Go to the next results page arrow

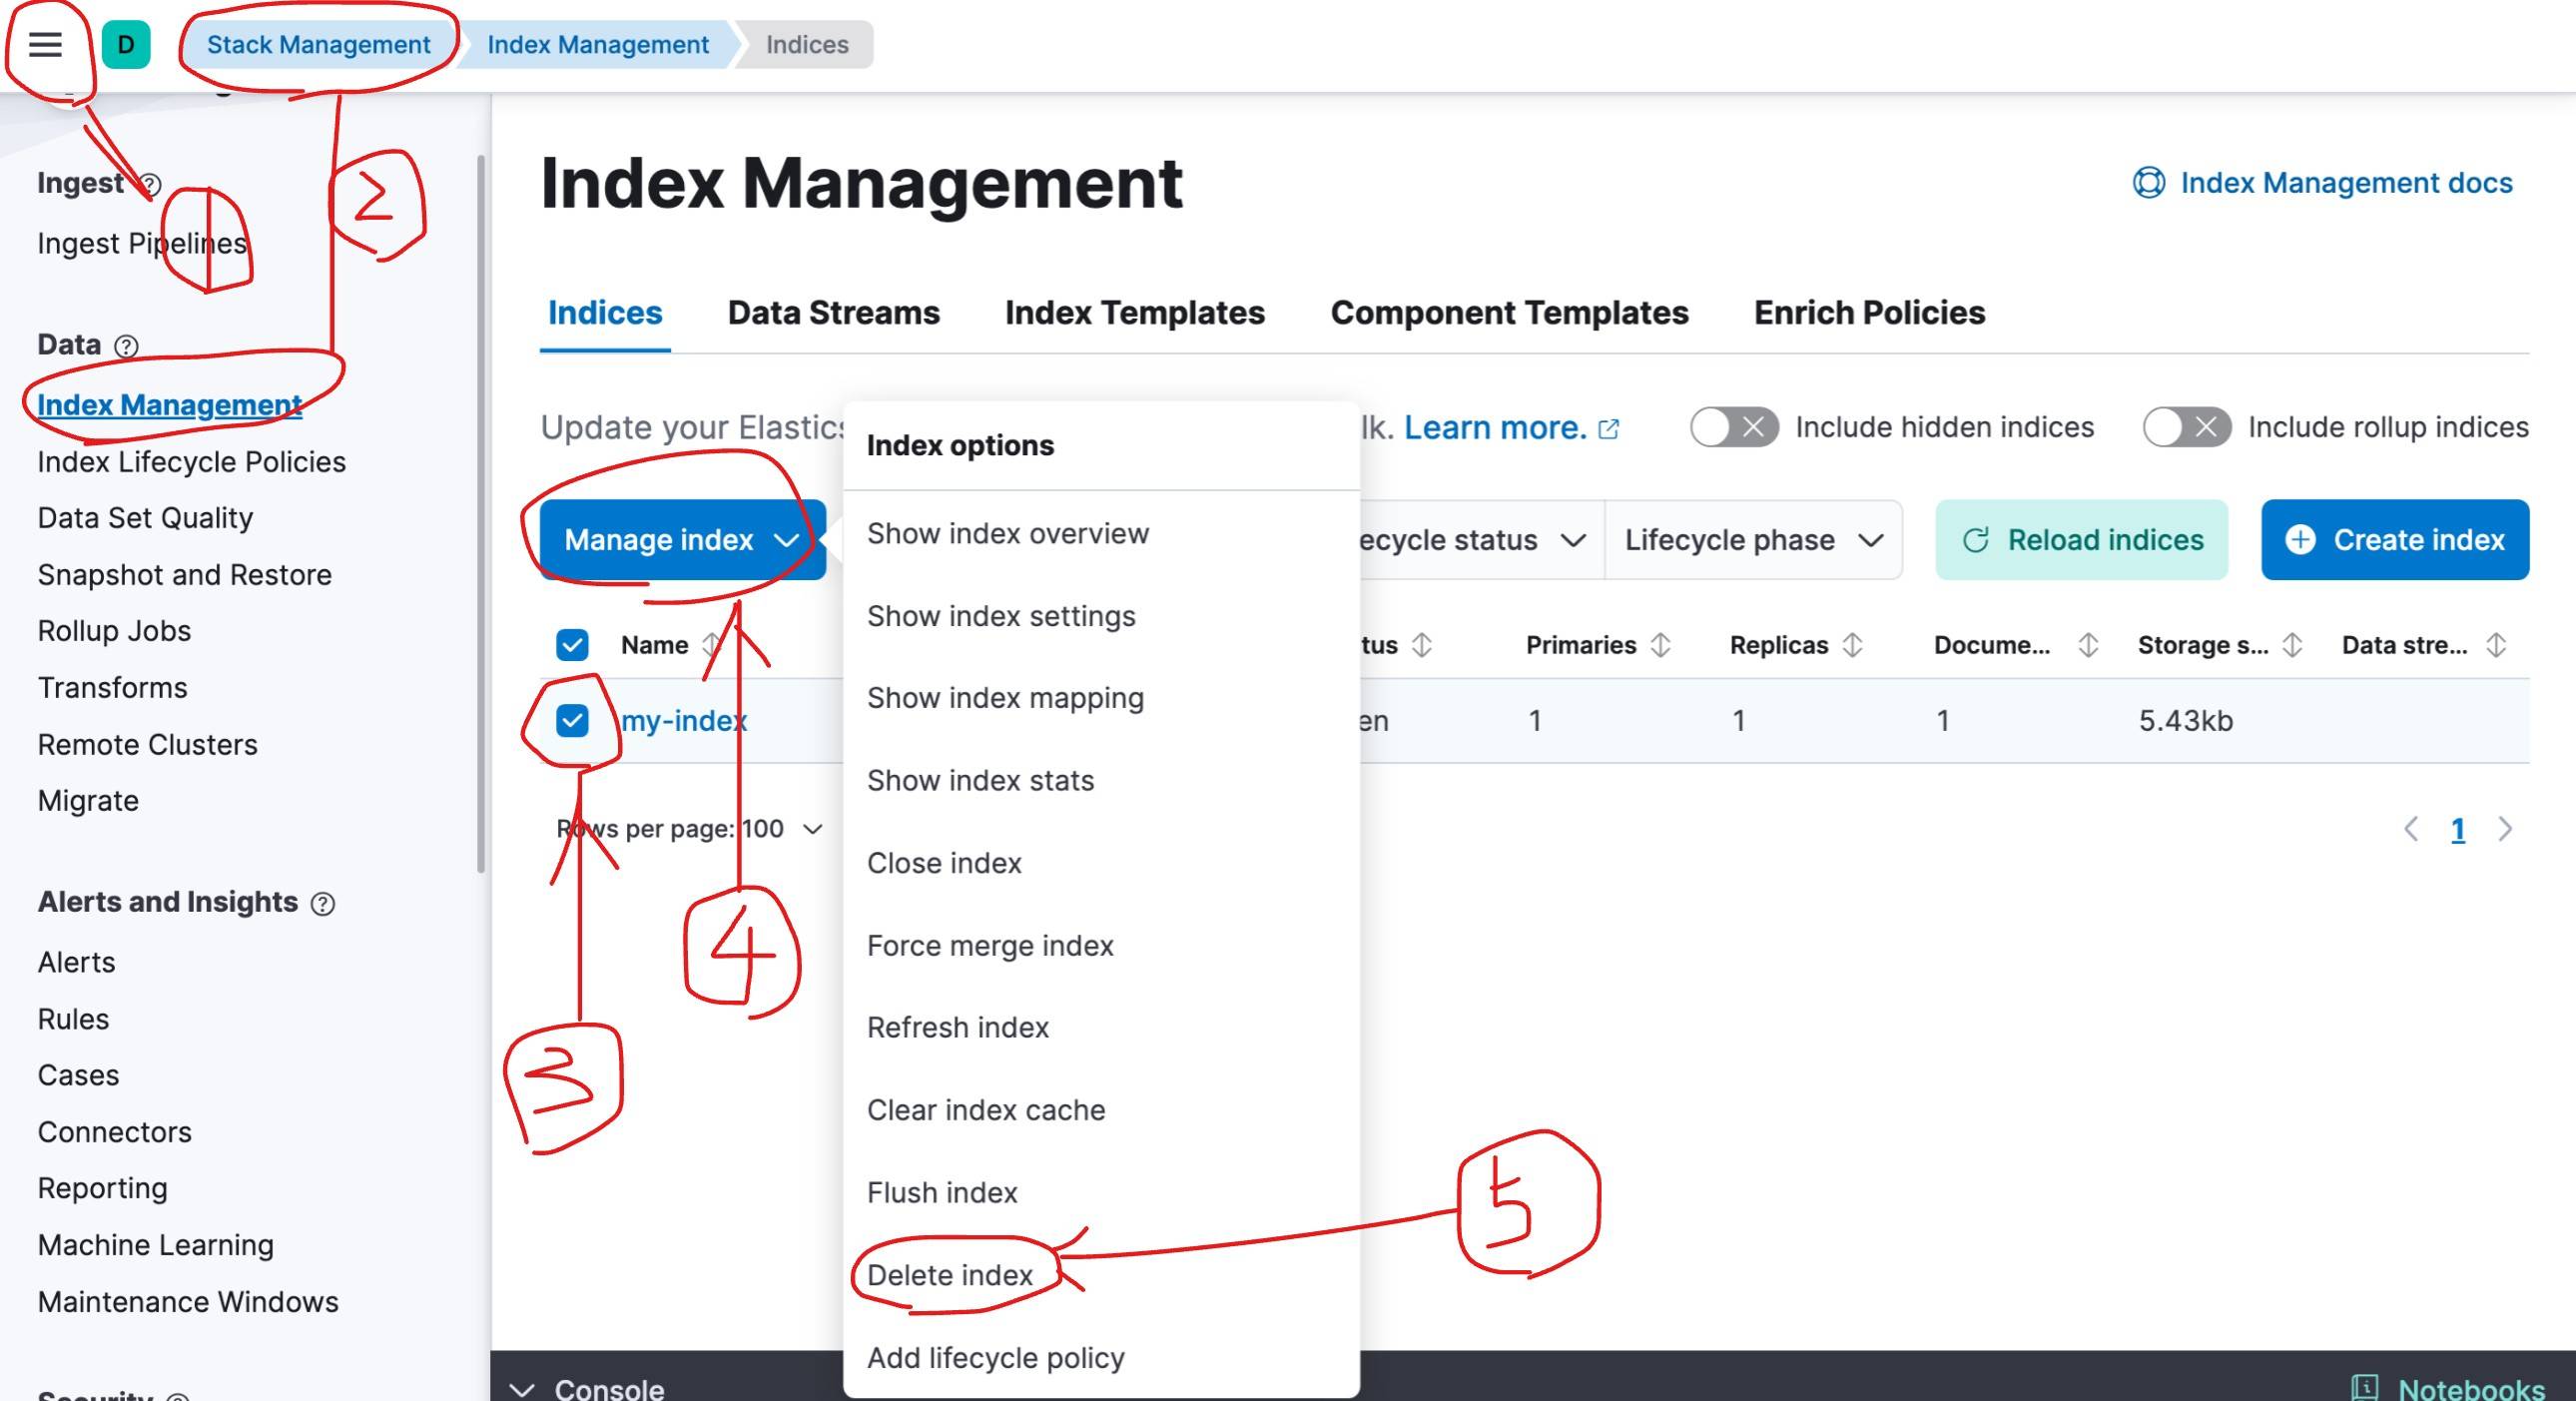tap(2505, 829)
